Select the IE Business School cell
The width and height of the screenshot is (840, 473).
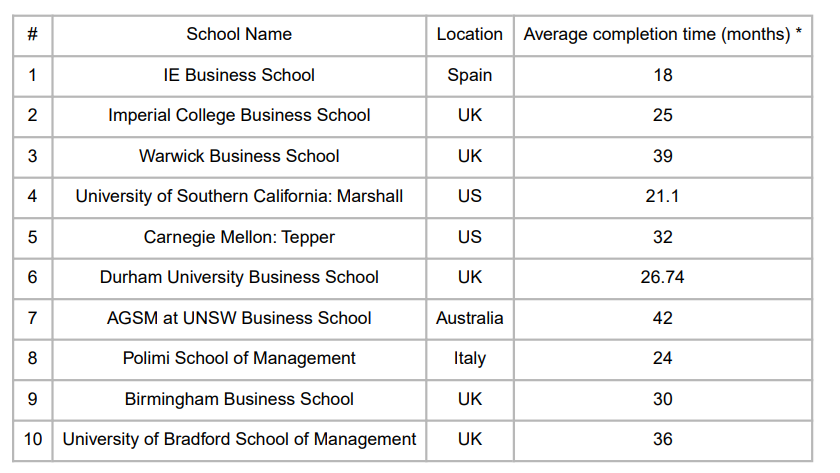239,76
